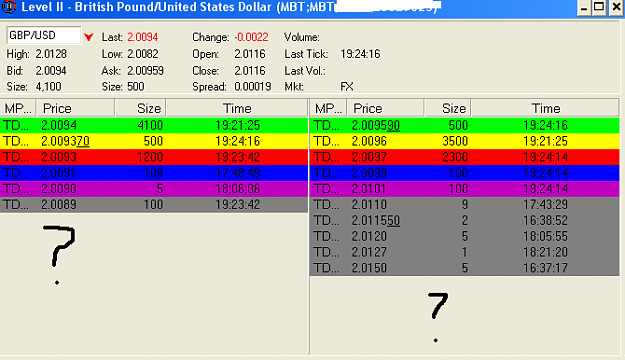
Task: Sort bid side by Price column header
Action: coord(75,108)
